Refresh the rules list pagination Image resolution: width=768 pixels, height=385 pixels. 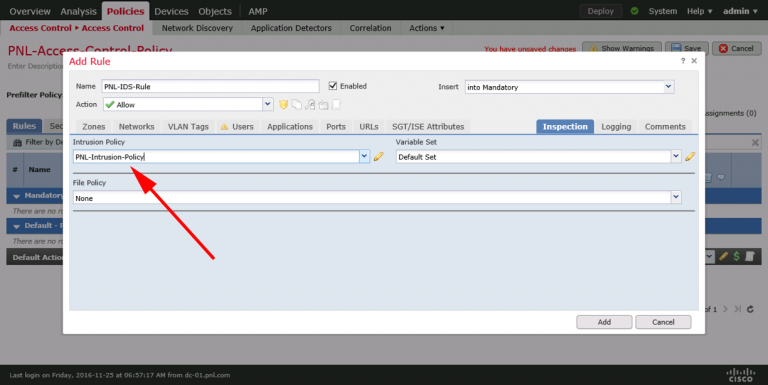750,309
